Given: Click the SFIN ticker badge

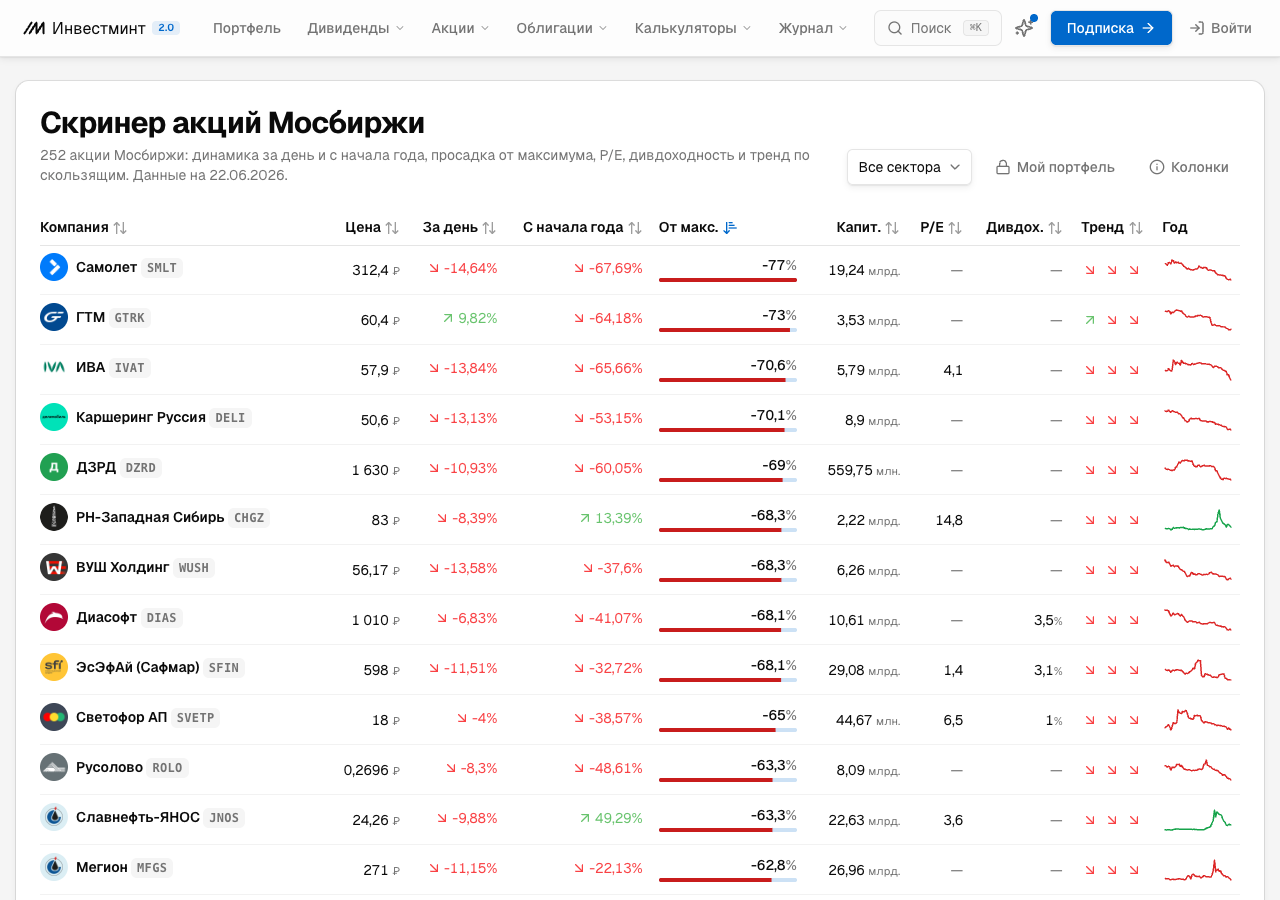Looking at the screenshot, I should tap(224, 667).
